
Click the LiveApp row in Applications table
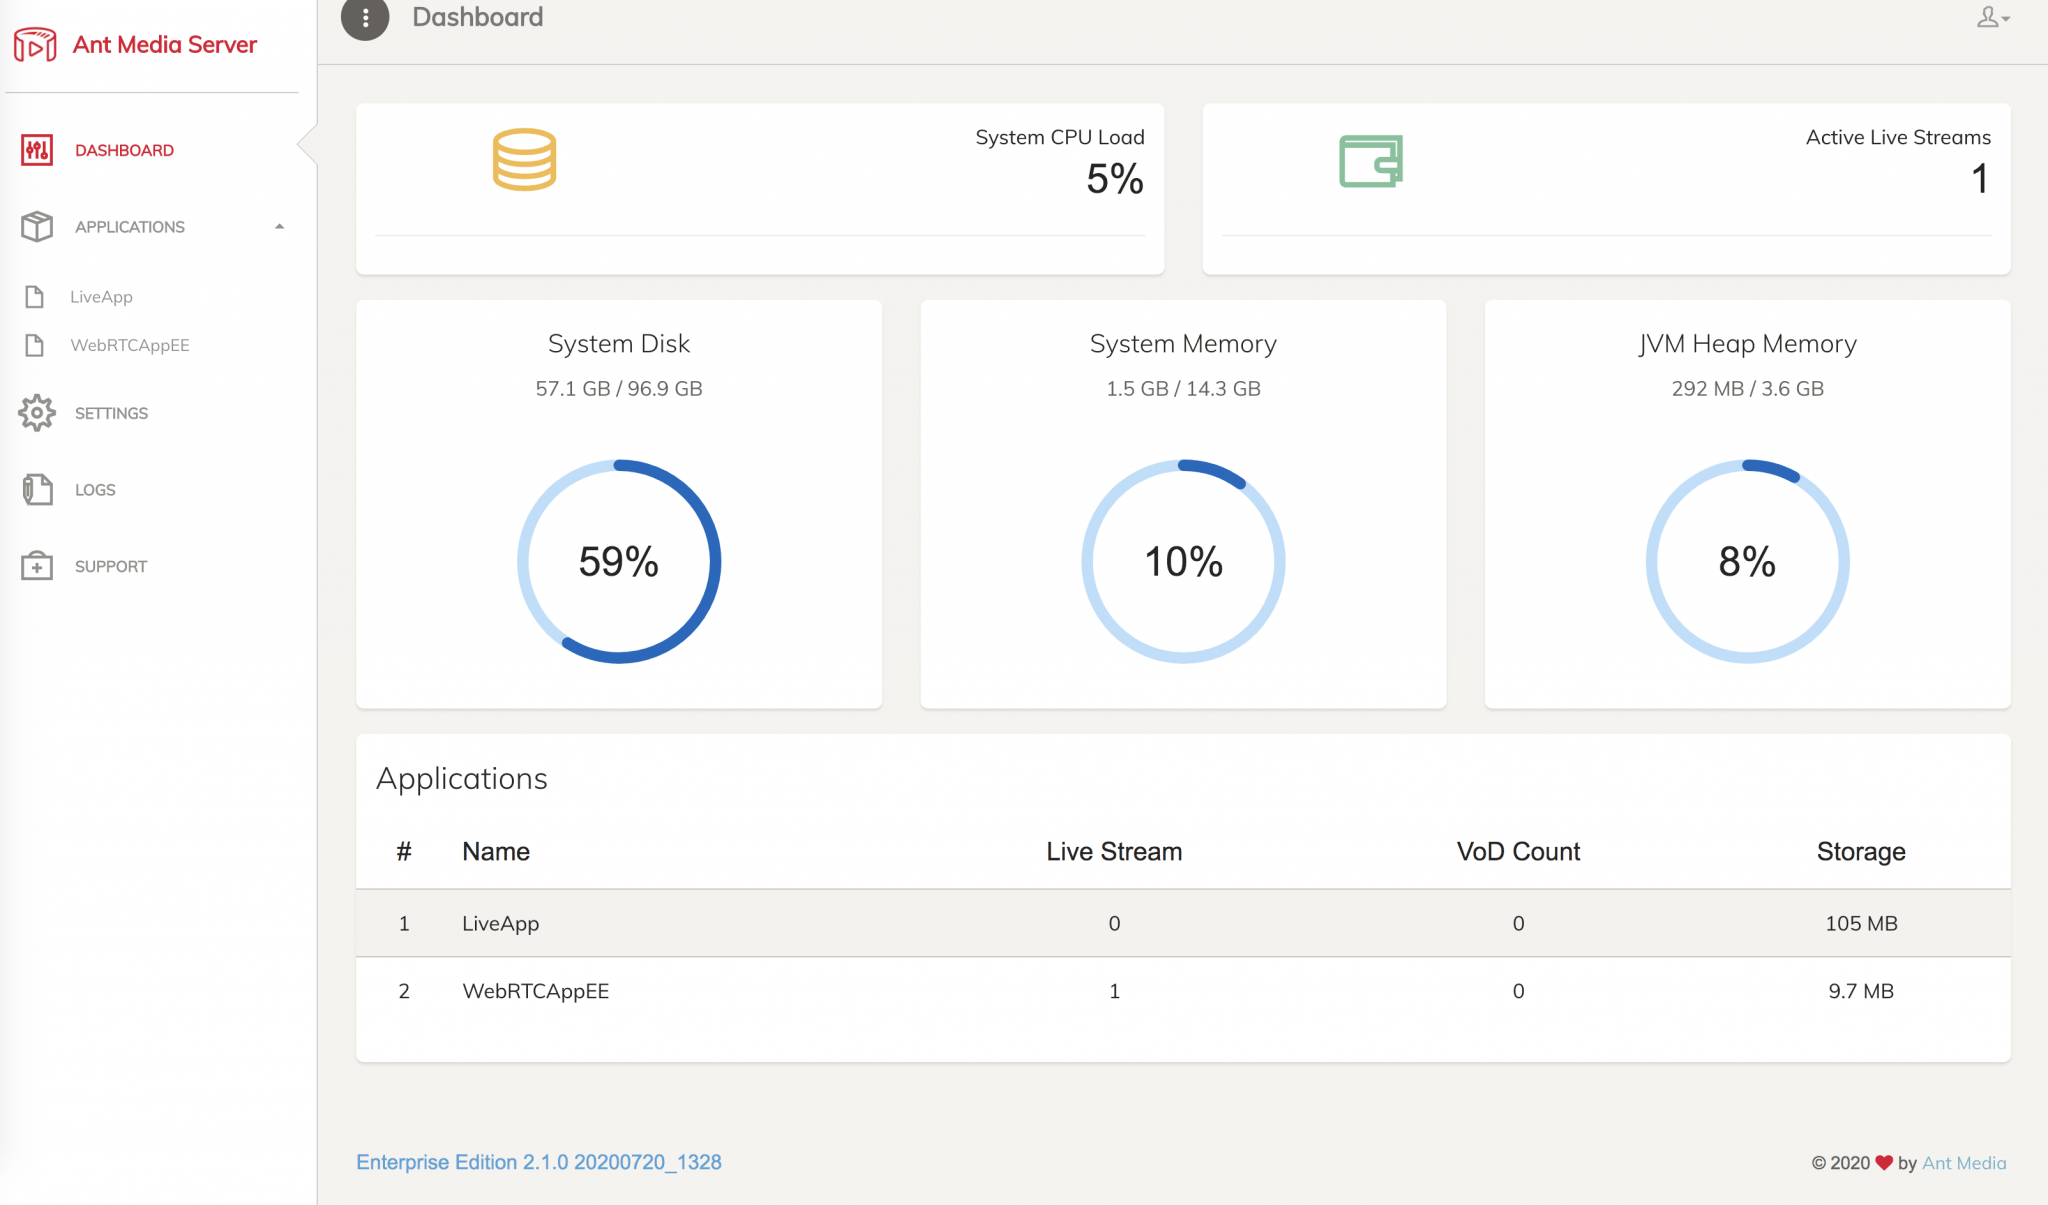click(x=500, y=923)
